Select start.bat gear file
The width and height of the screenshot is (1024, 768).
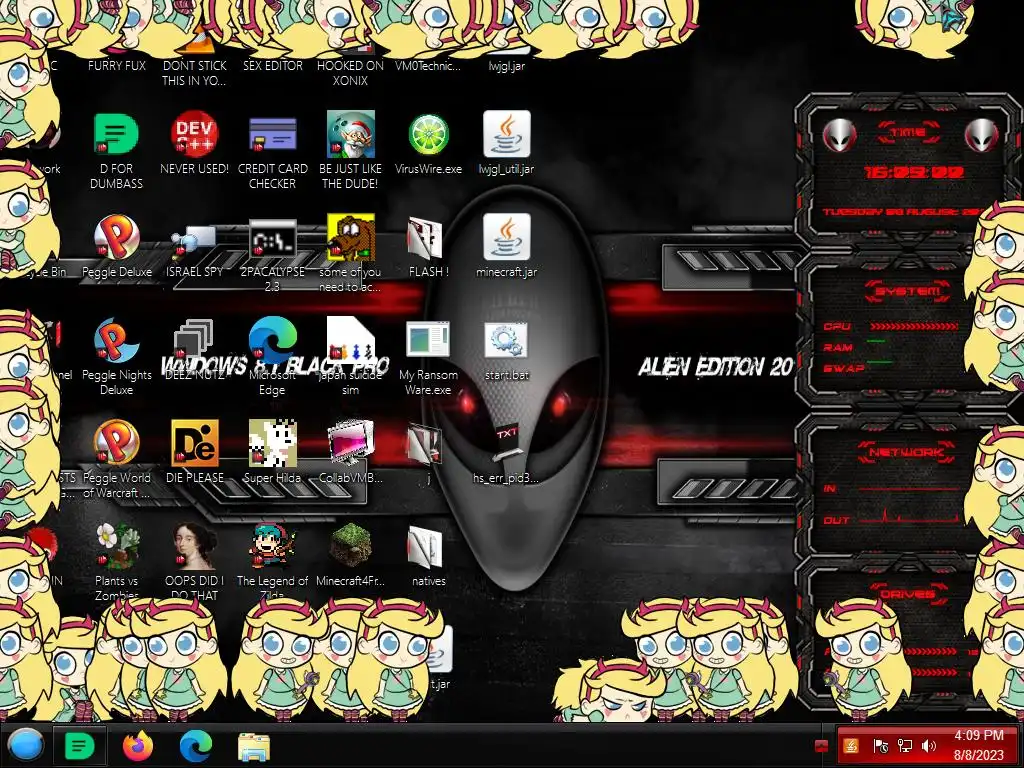[x=507, y=341]
